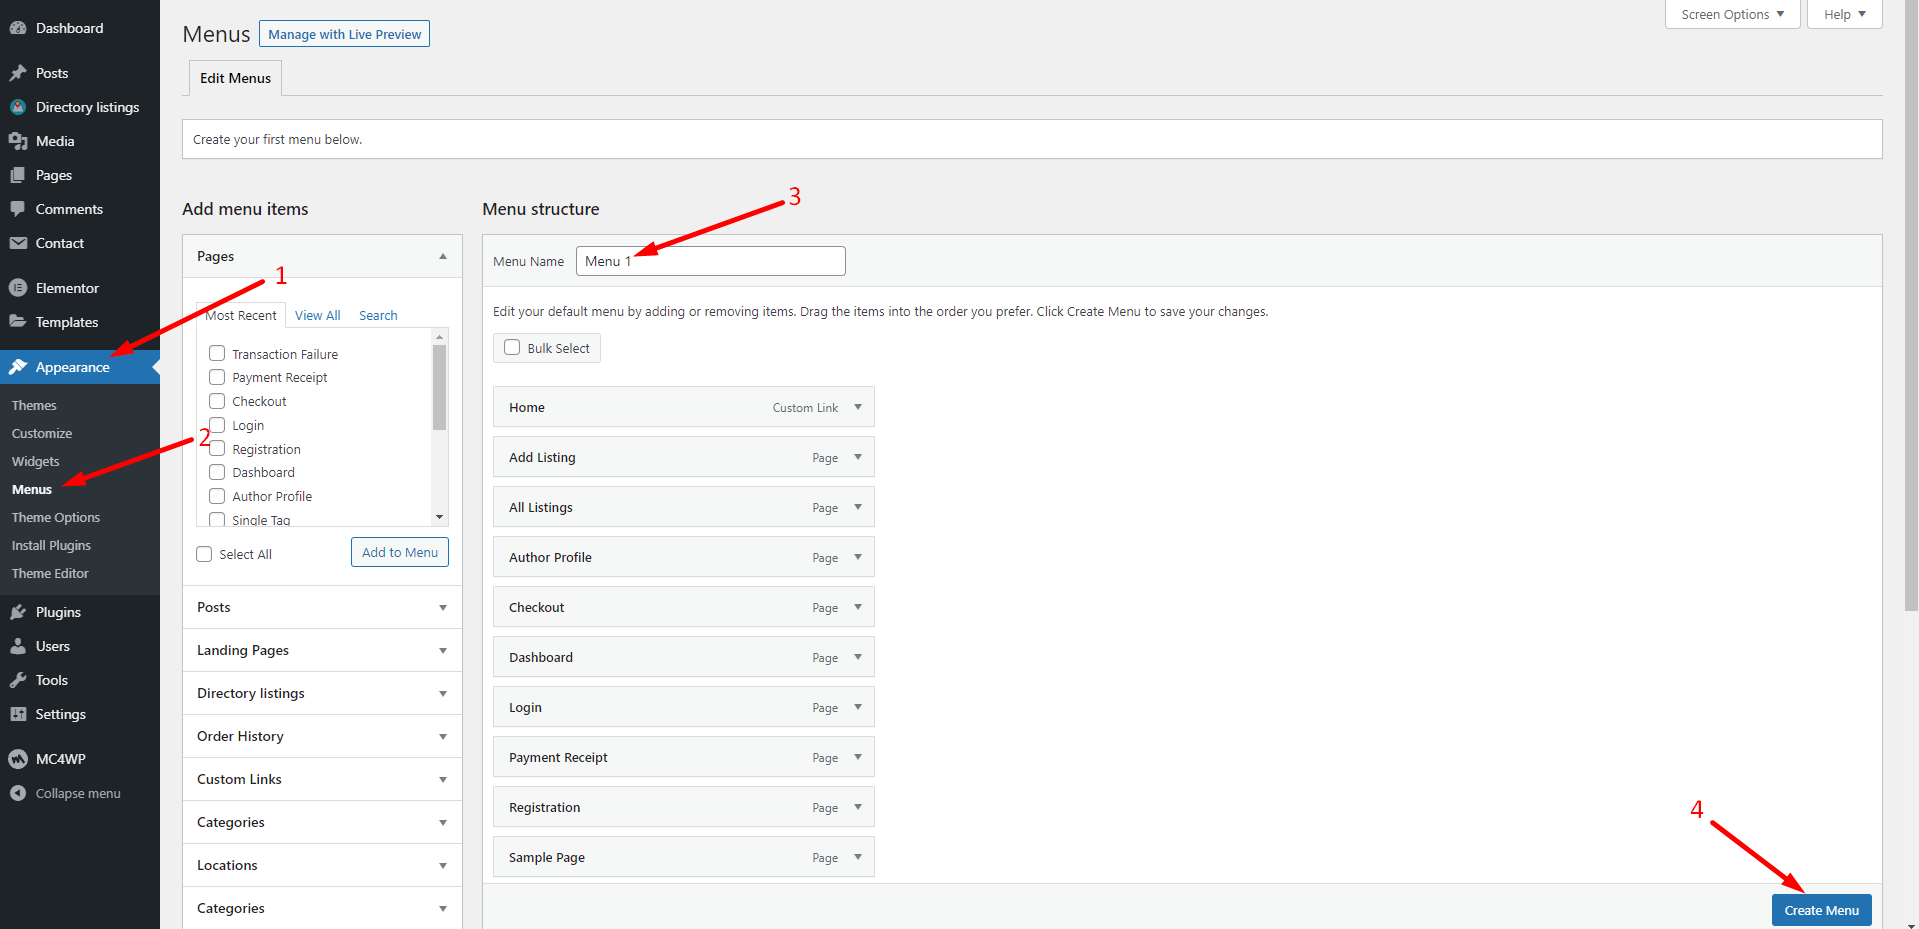Screen dimensions: 1919x929
Task: Open the Theme Editor menu entry
Action: click(x=49, y=573)
